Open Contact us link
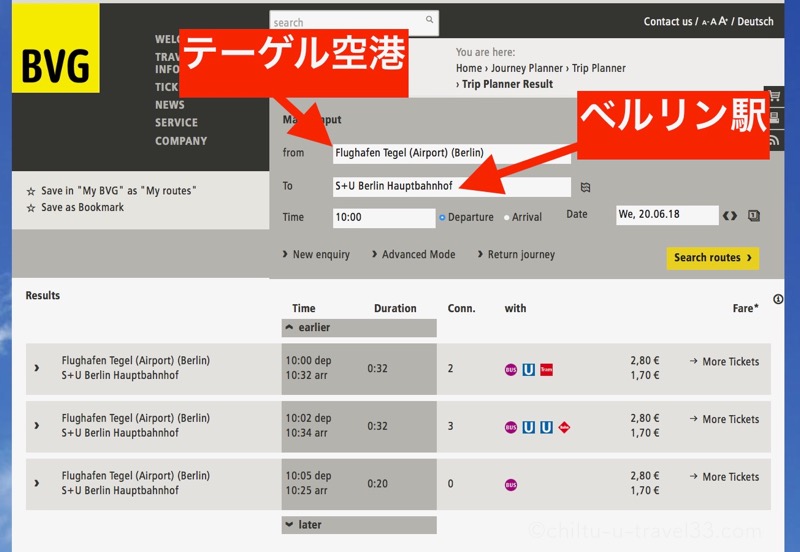 coord(667,21)
